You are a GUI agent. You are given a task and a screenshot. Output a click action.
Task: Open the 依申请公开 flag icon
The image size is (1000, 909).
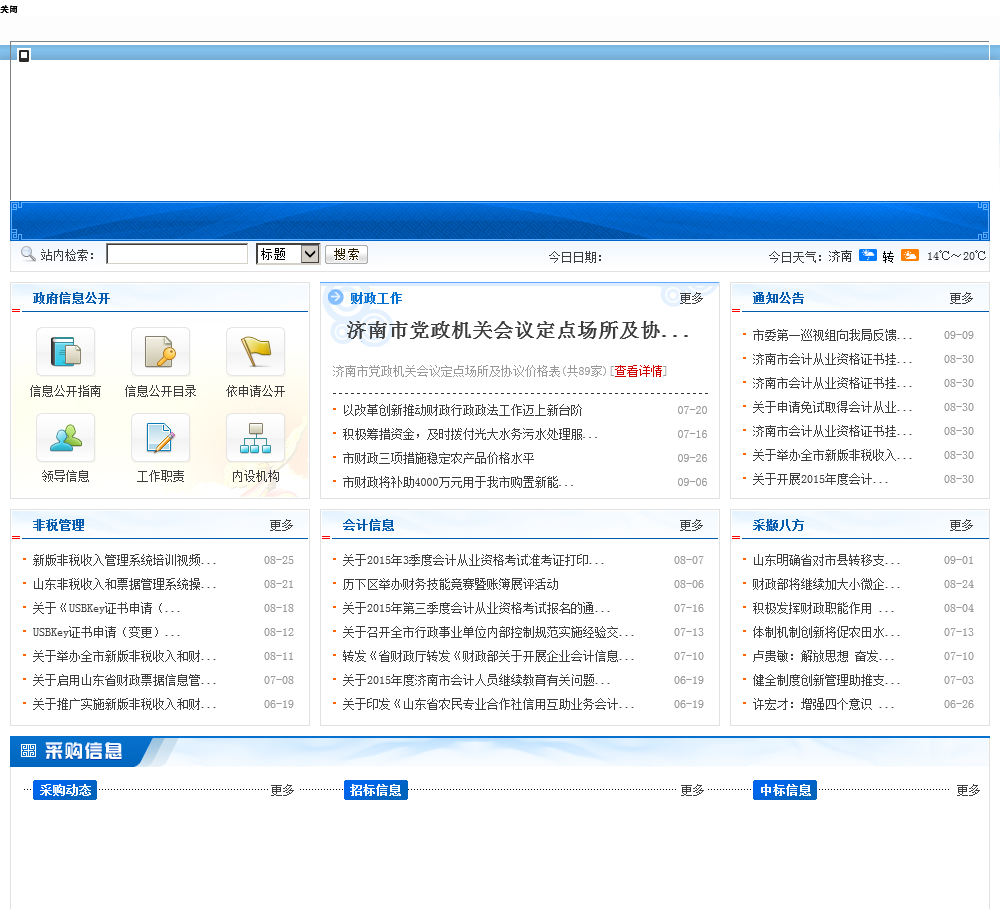click(255, 351)
